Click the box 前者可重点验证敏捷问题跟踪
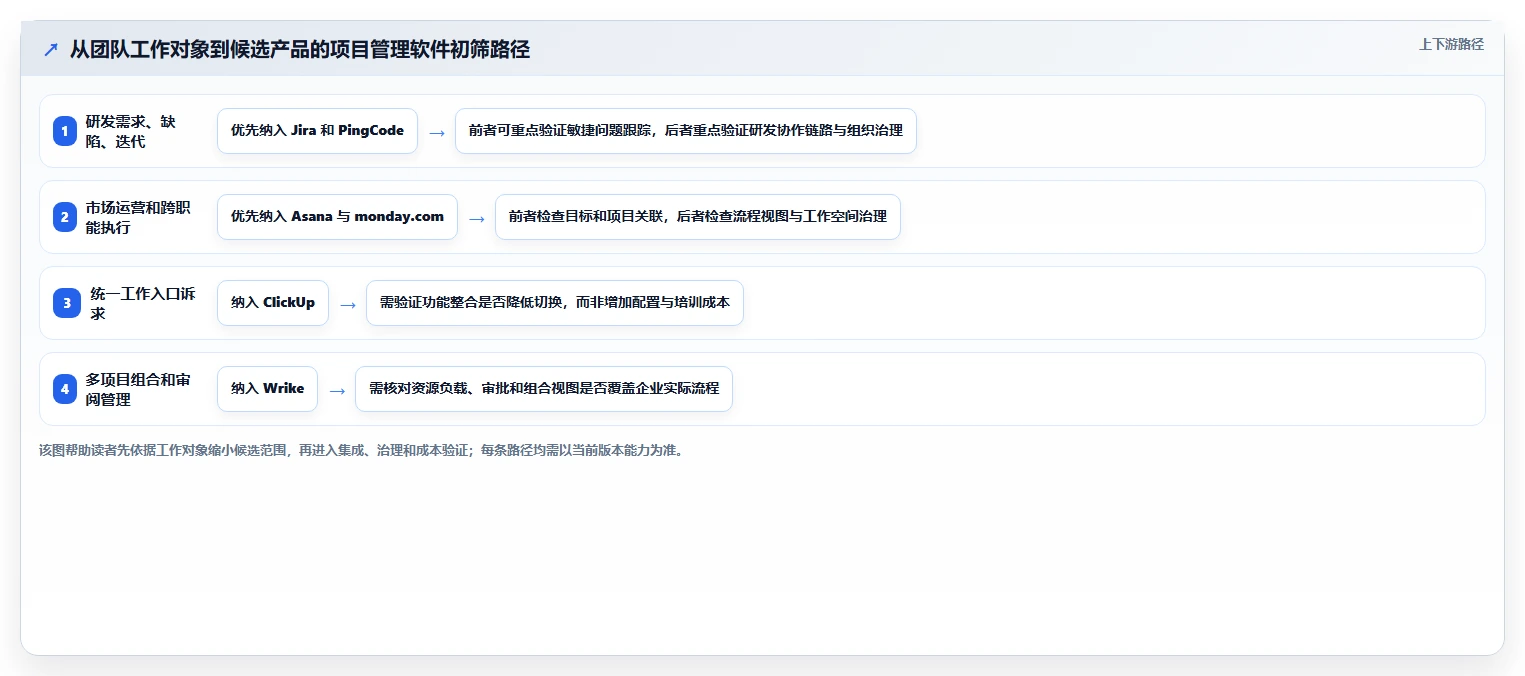This screenshot has width=1525, height=676. (686, 131)
